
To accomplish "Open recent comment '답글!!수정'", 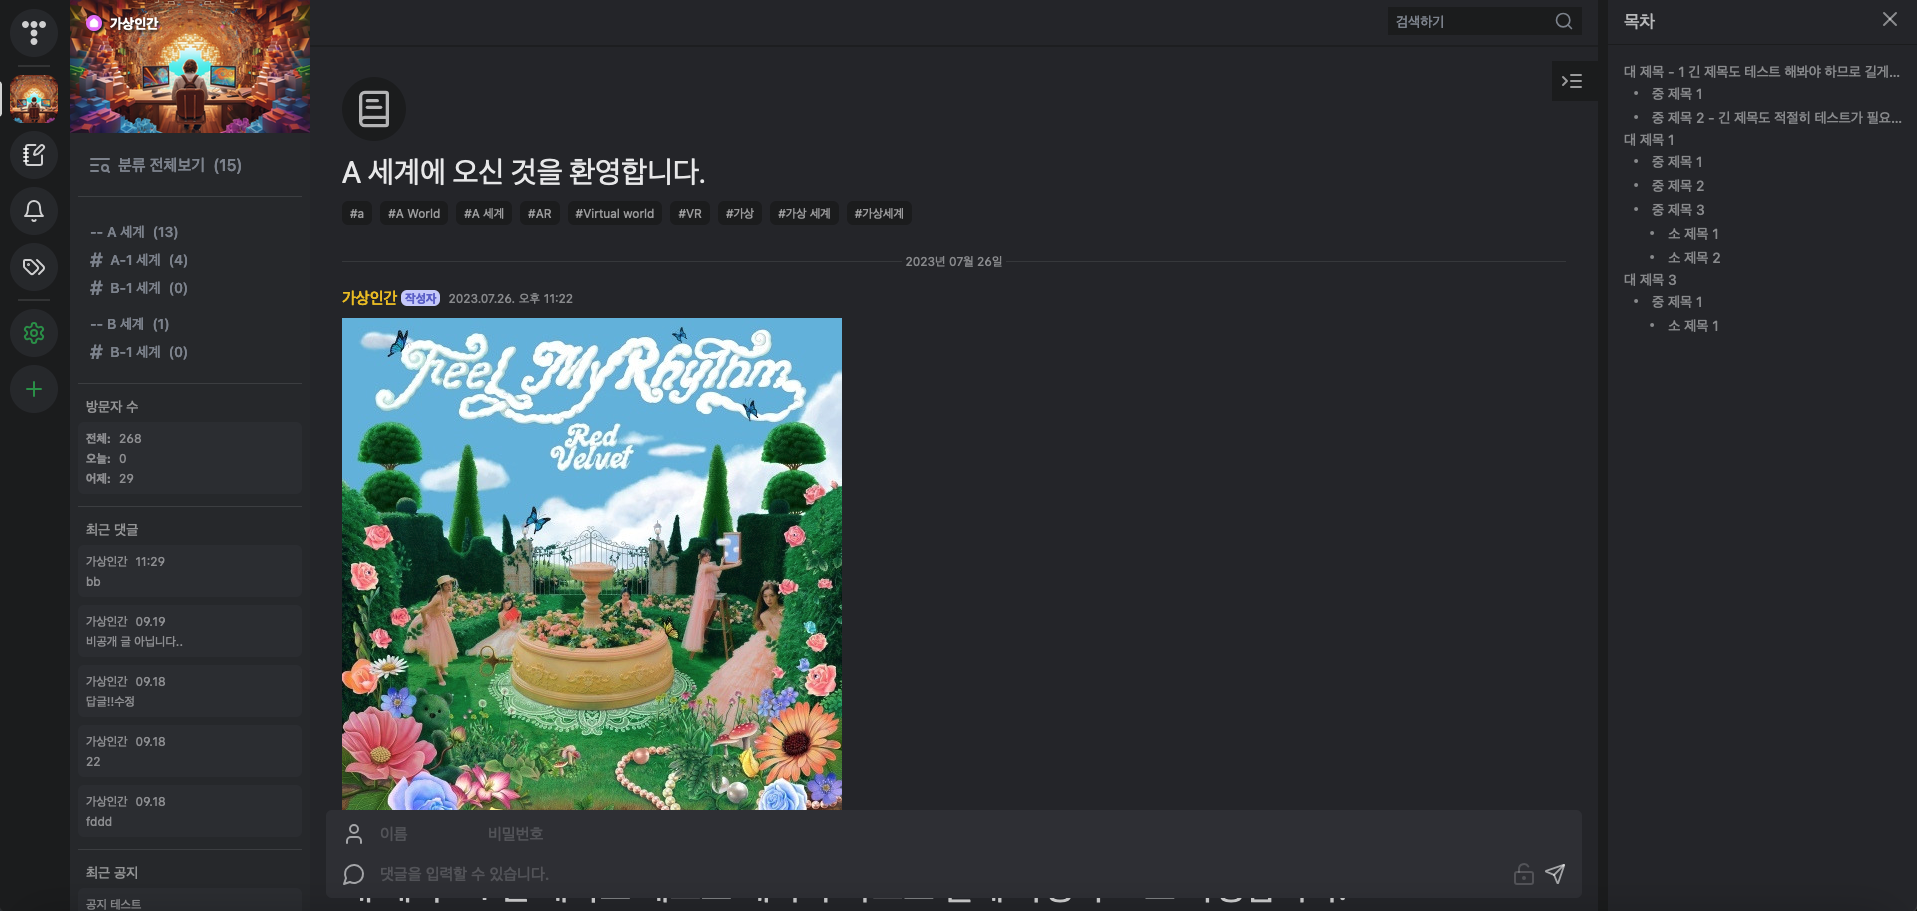I will [x=190, y=691].
